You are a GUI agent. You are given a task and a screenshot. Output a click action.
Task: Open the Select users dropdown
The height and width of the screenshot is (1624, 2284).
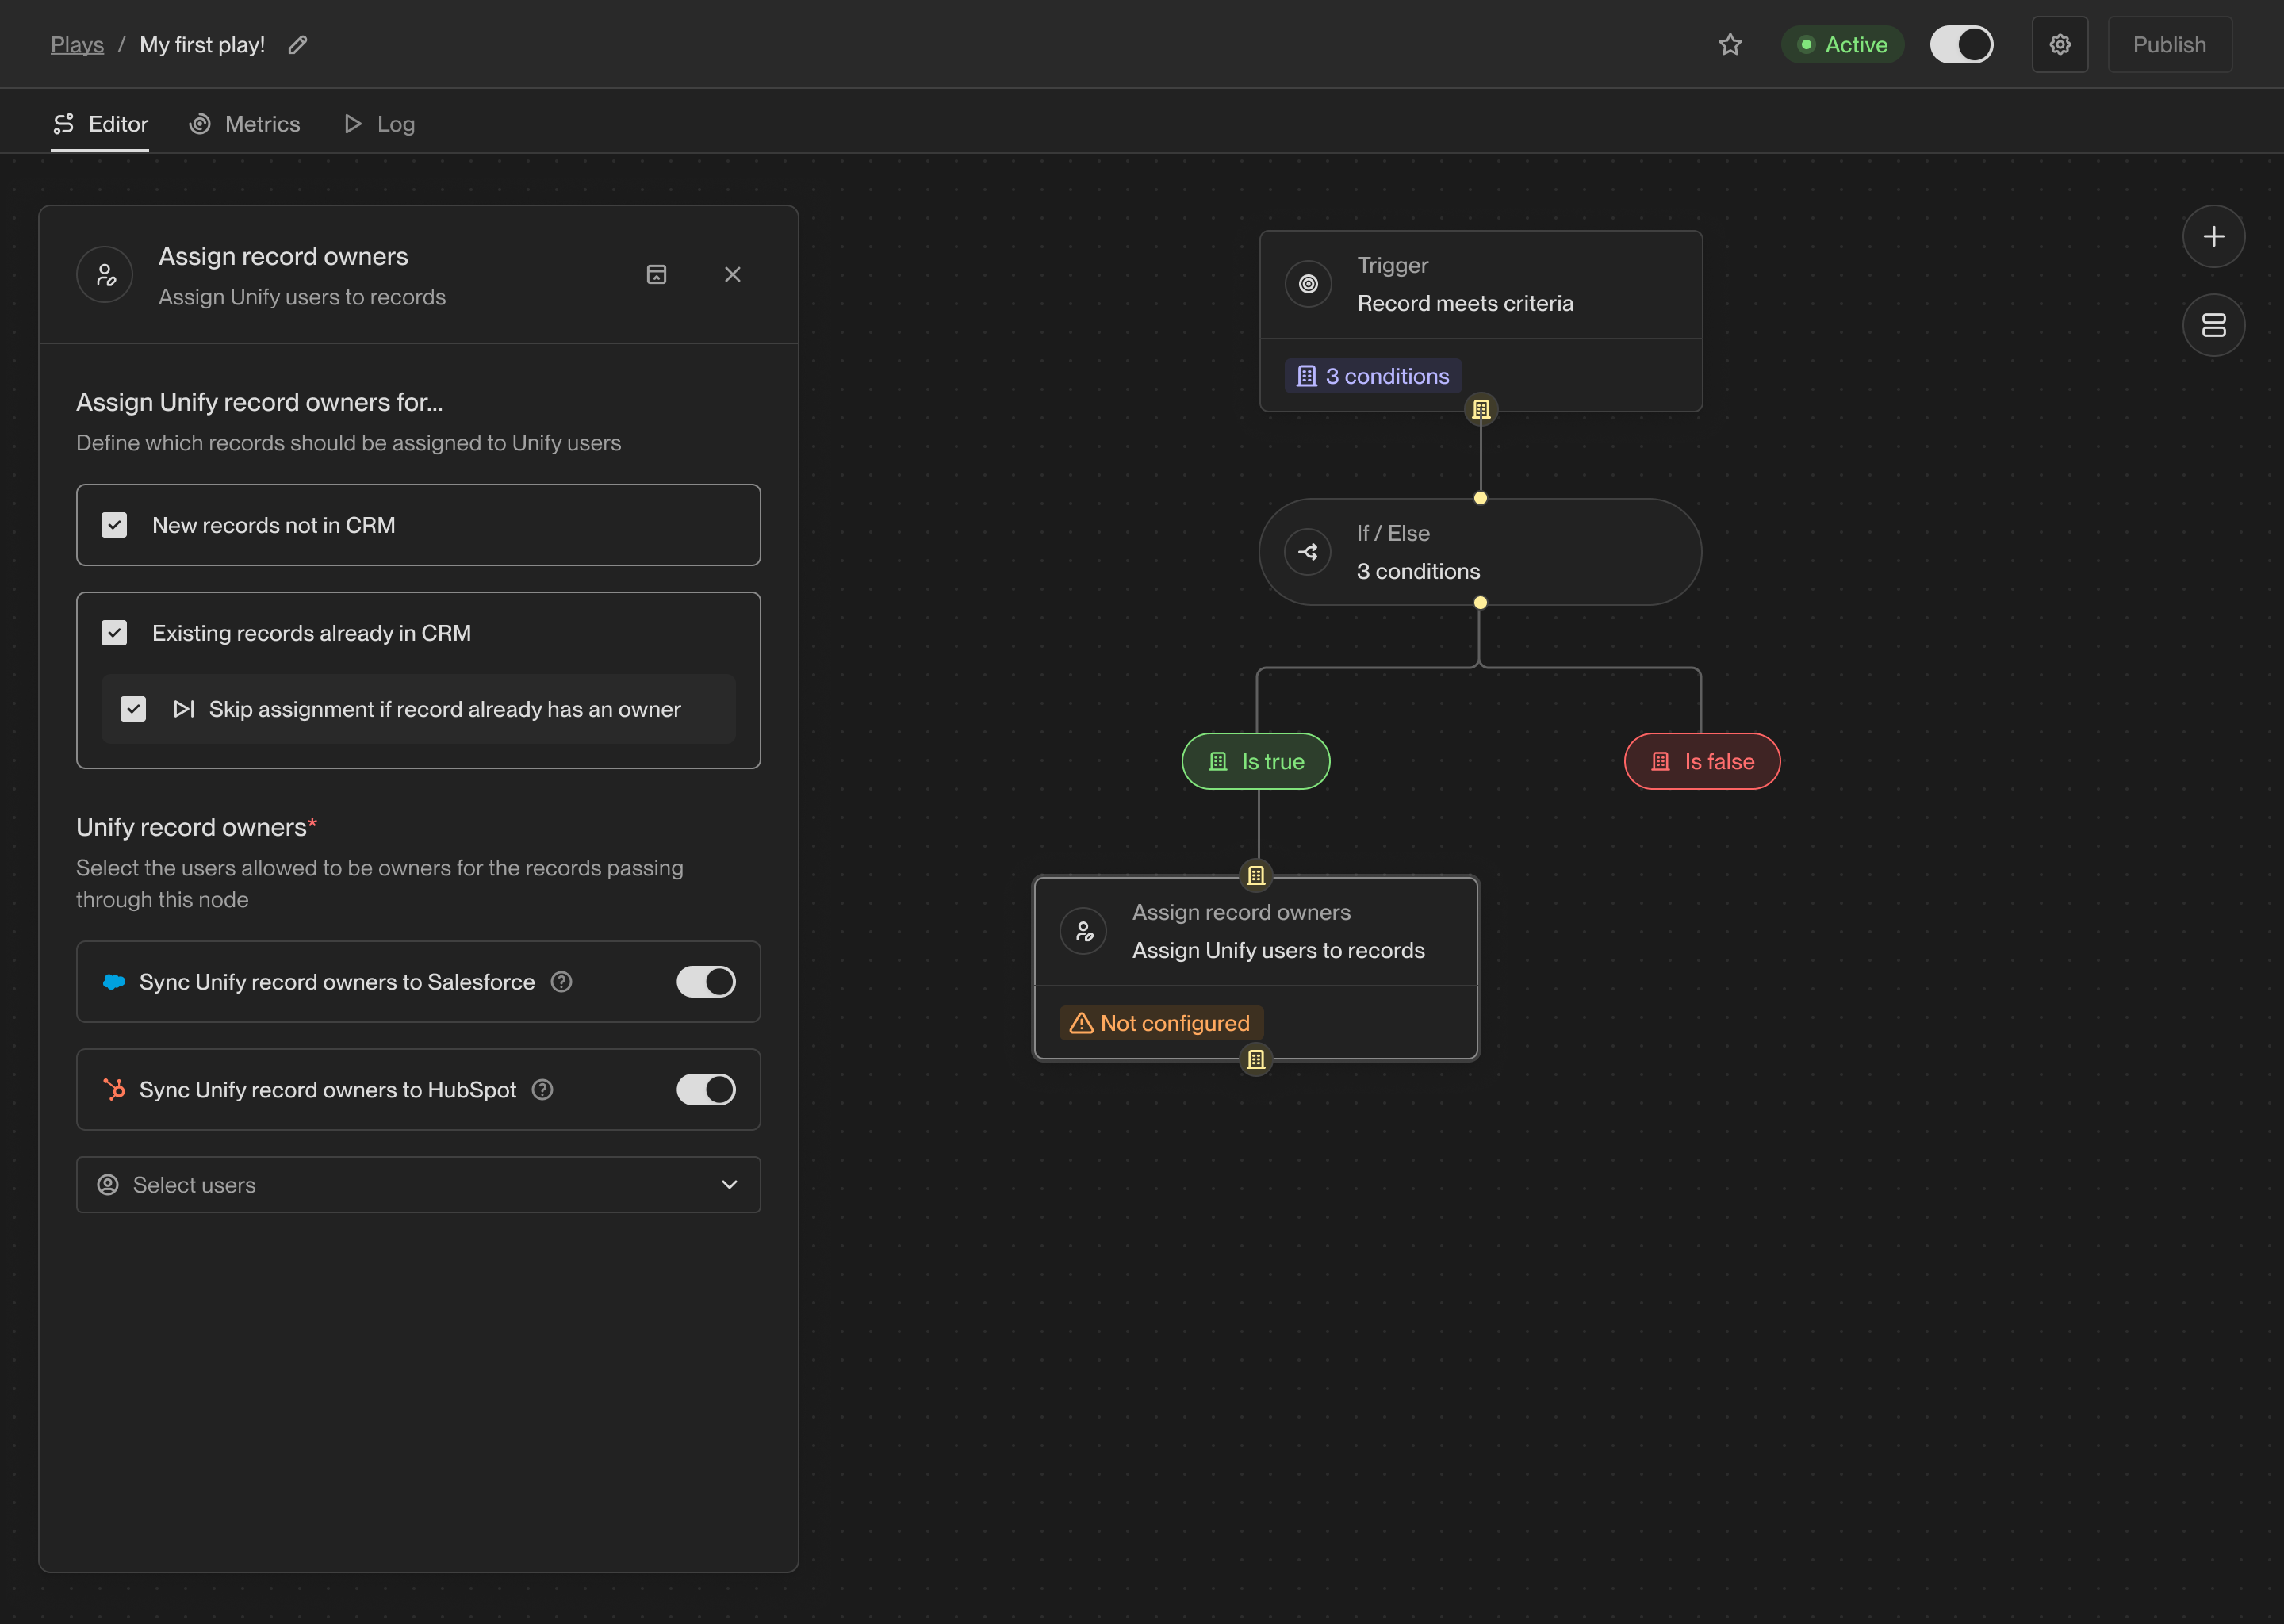418,1185
